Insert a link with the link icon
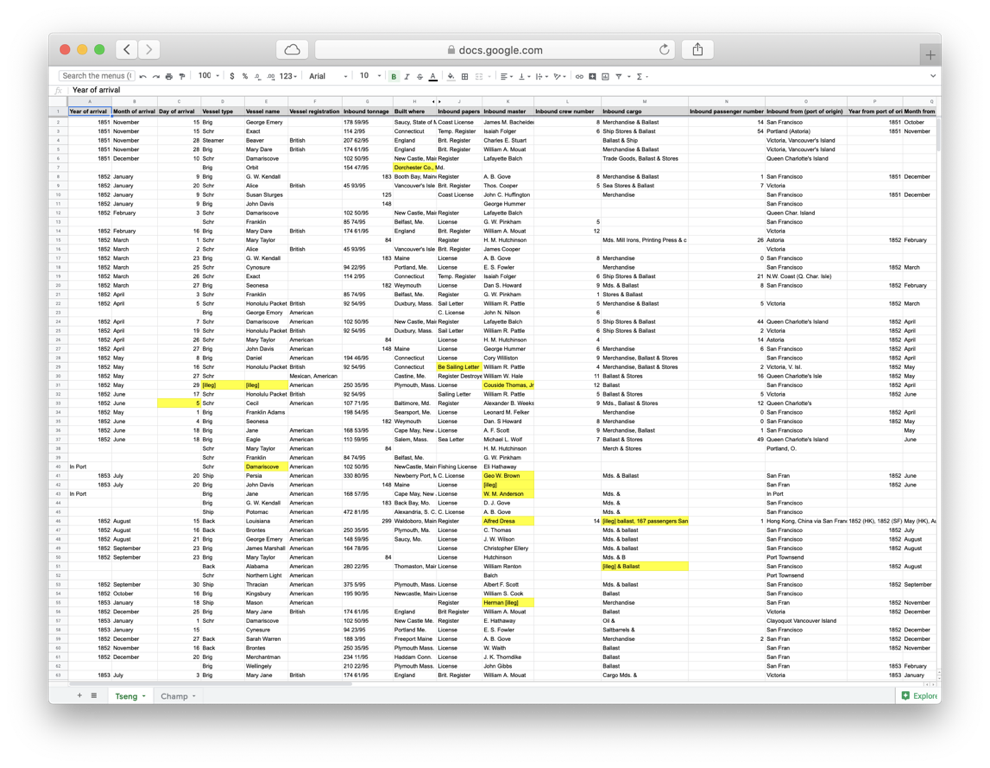This screenshot has height=768, width=990. tap(580, 76)
